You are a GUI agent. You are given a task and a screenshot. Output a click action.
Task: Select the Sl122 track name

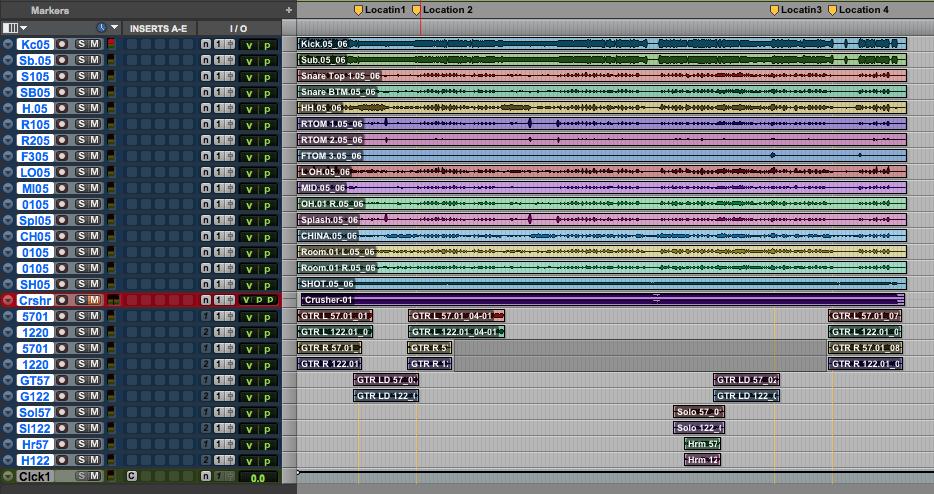(x=35, y=428)
